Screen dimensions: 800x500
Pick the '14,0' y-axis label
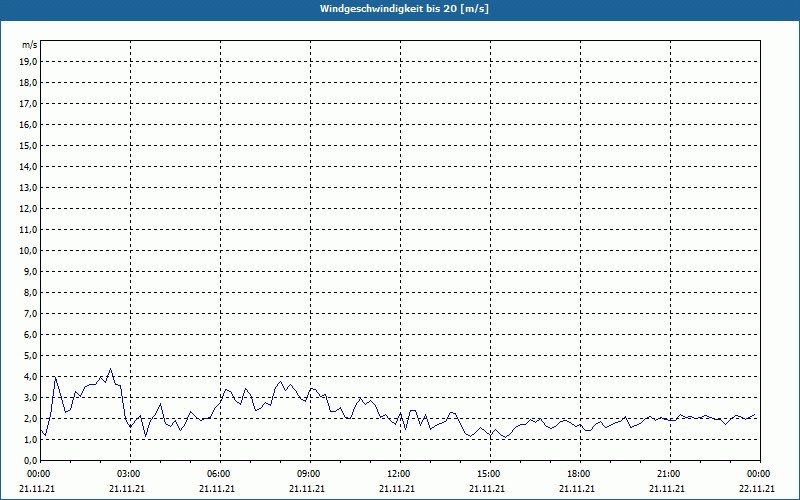tap(28, 166)
